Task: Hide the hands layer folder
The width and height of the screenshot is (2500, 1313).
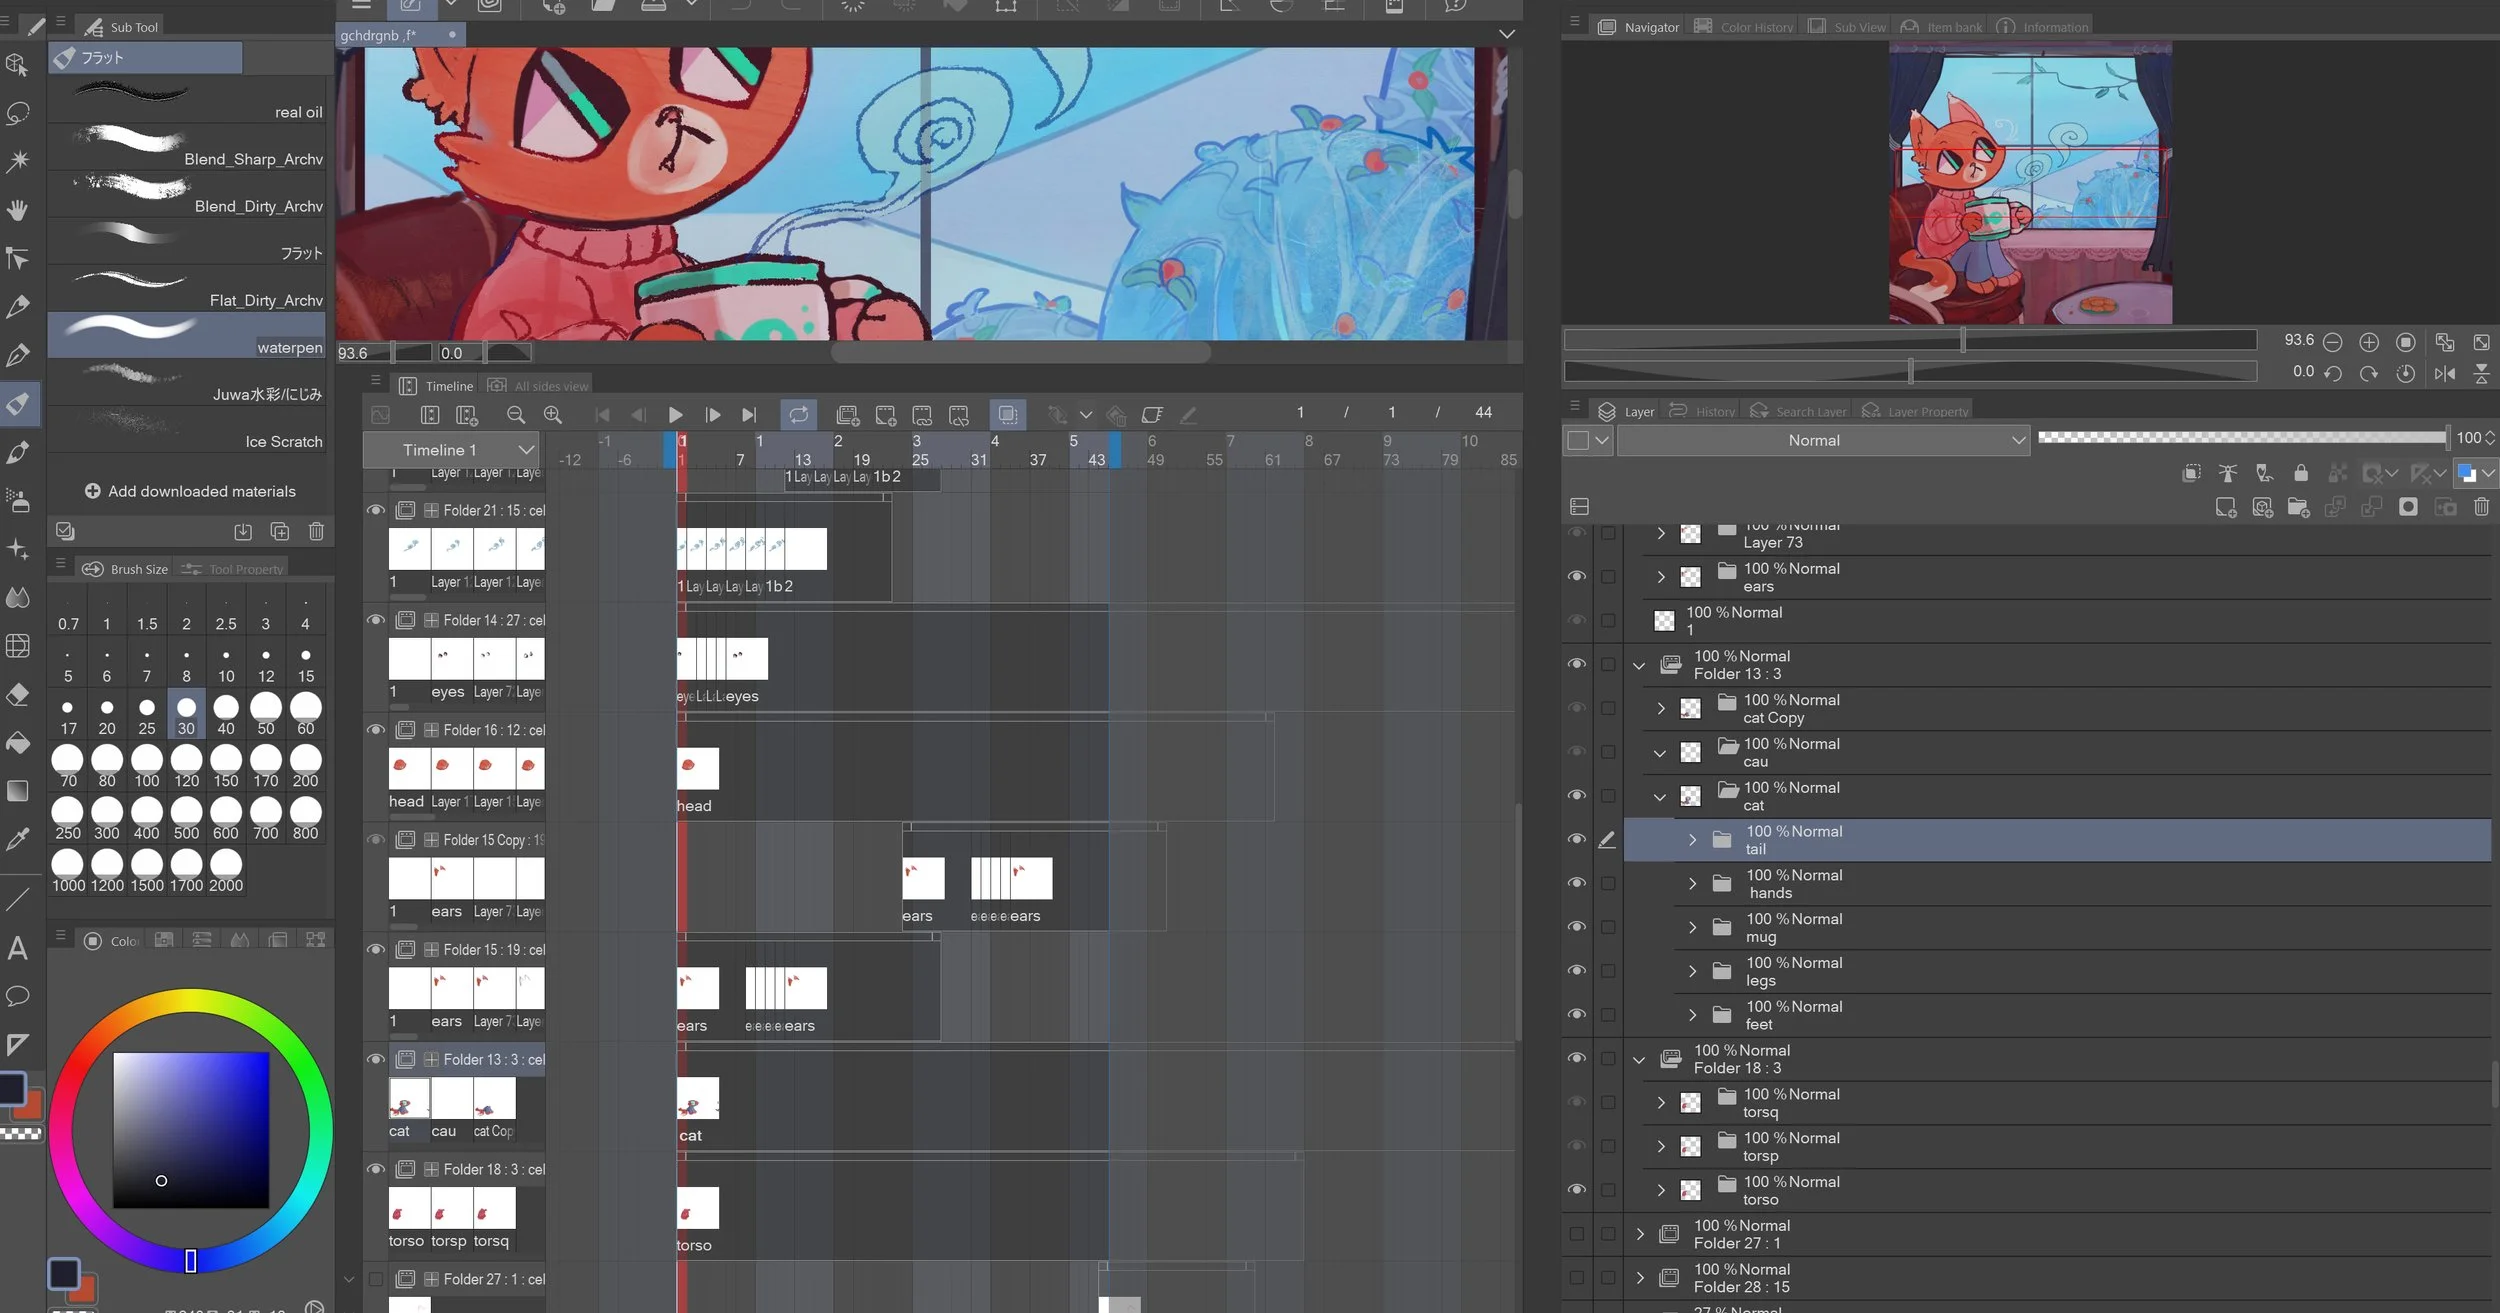Action: [1577, 883]
